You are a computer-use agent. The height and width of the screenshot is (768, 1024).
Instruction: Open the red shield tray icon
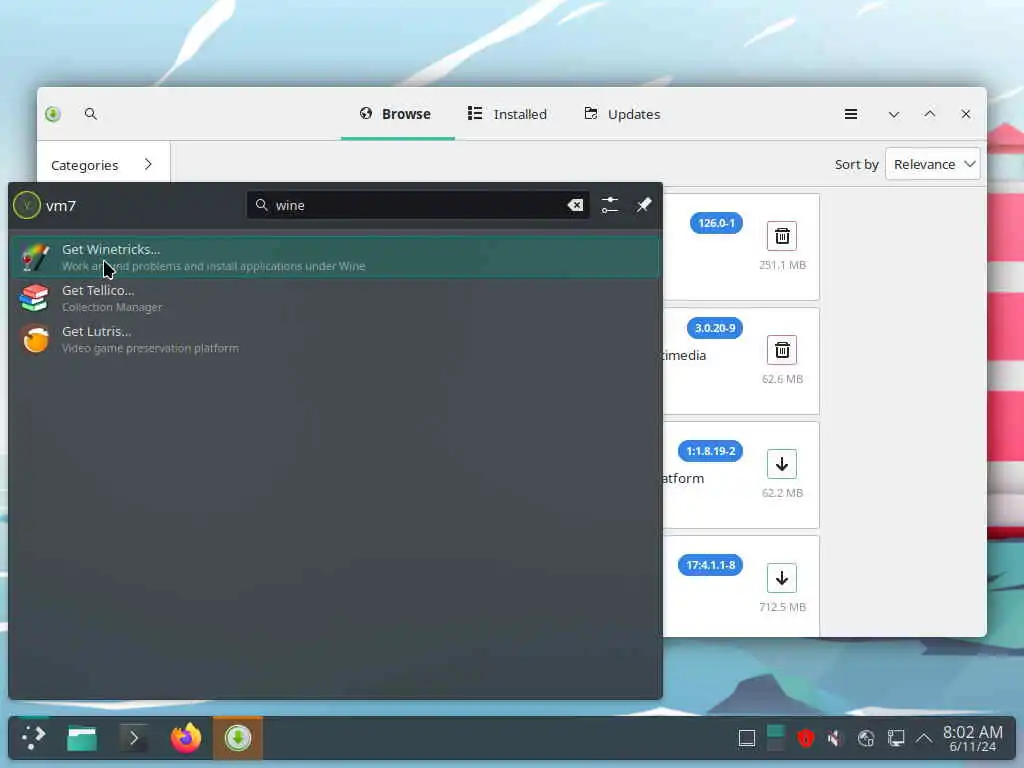(x=806, y=739)
